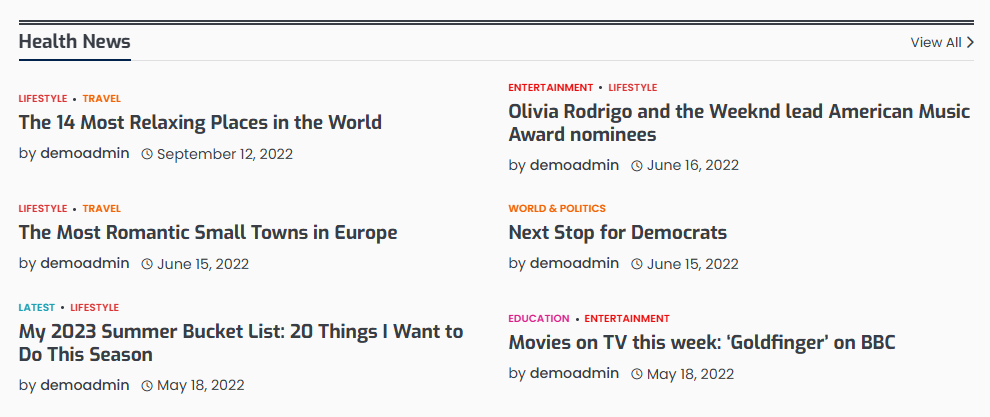Read The Most Romantic Small Towns in Europe
Image resolution: width=990 pixels, height=417 pixels.
208,233
